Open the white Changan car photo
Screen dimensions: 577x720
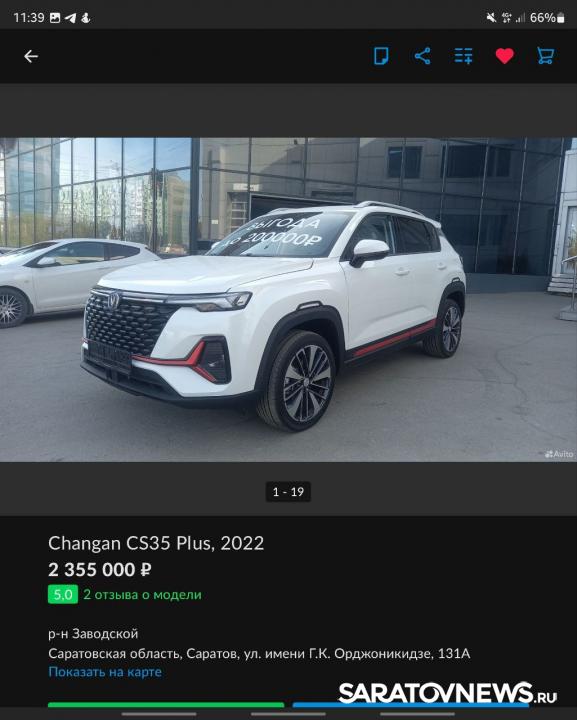(x=288, y=299)
